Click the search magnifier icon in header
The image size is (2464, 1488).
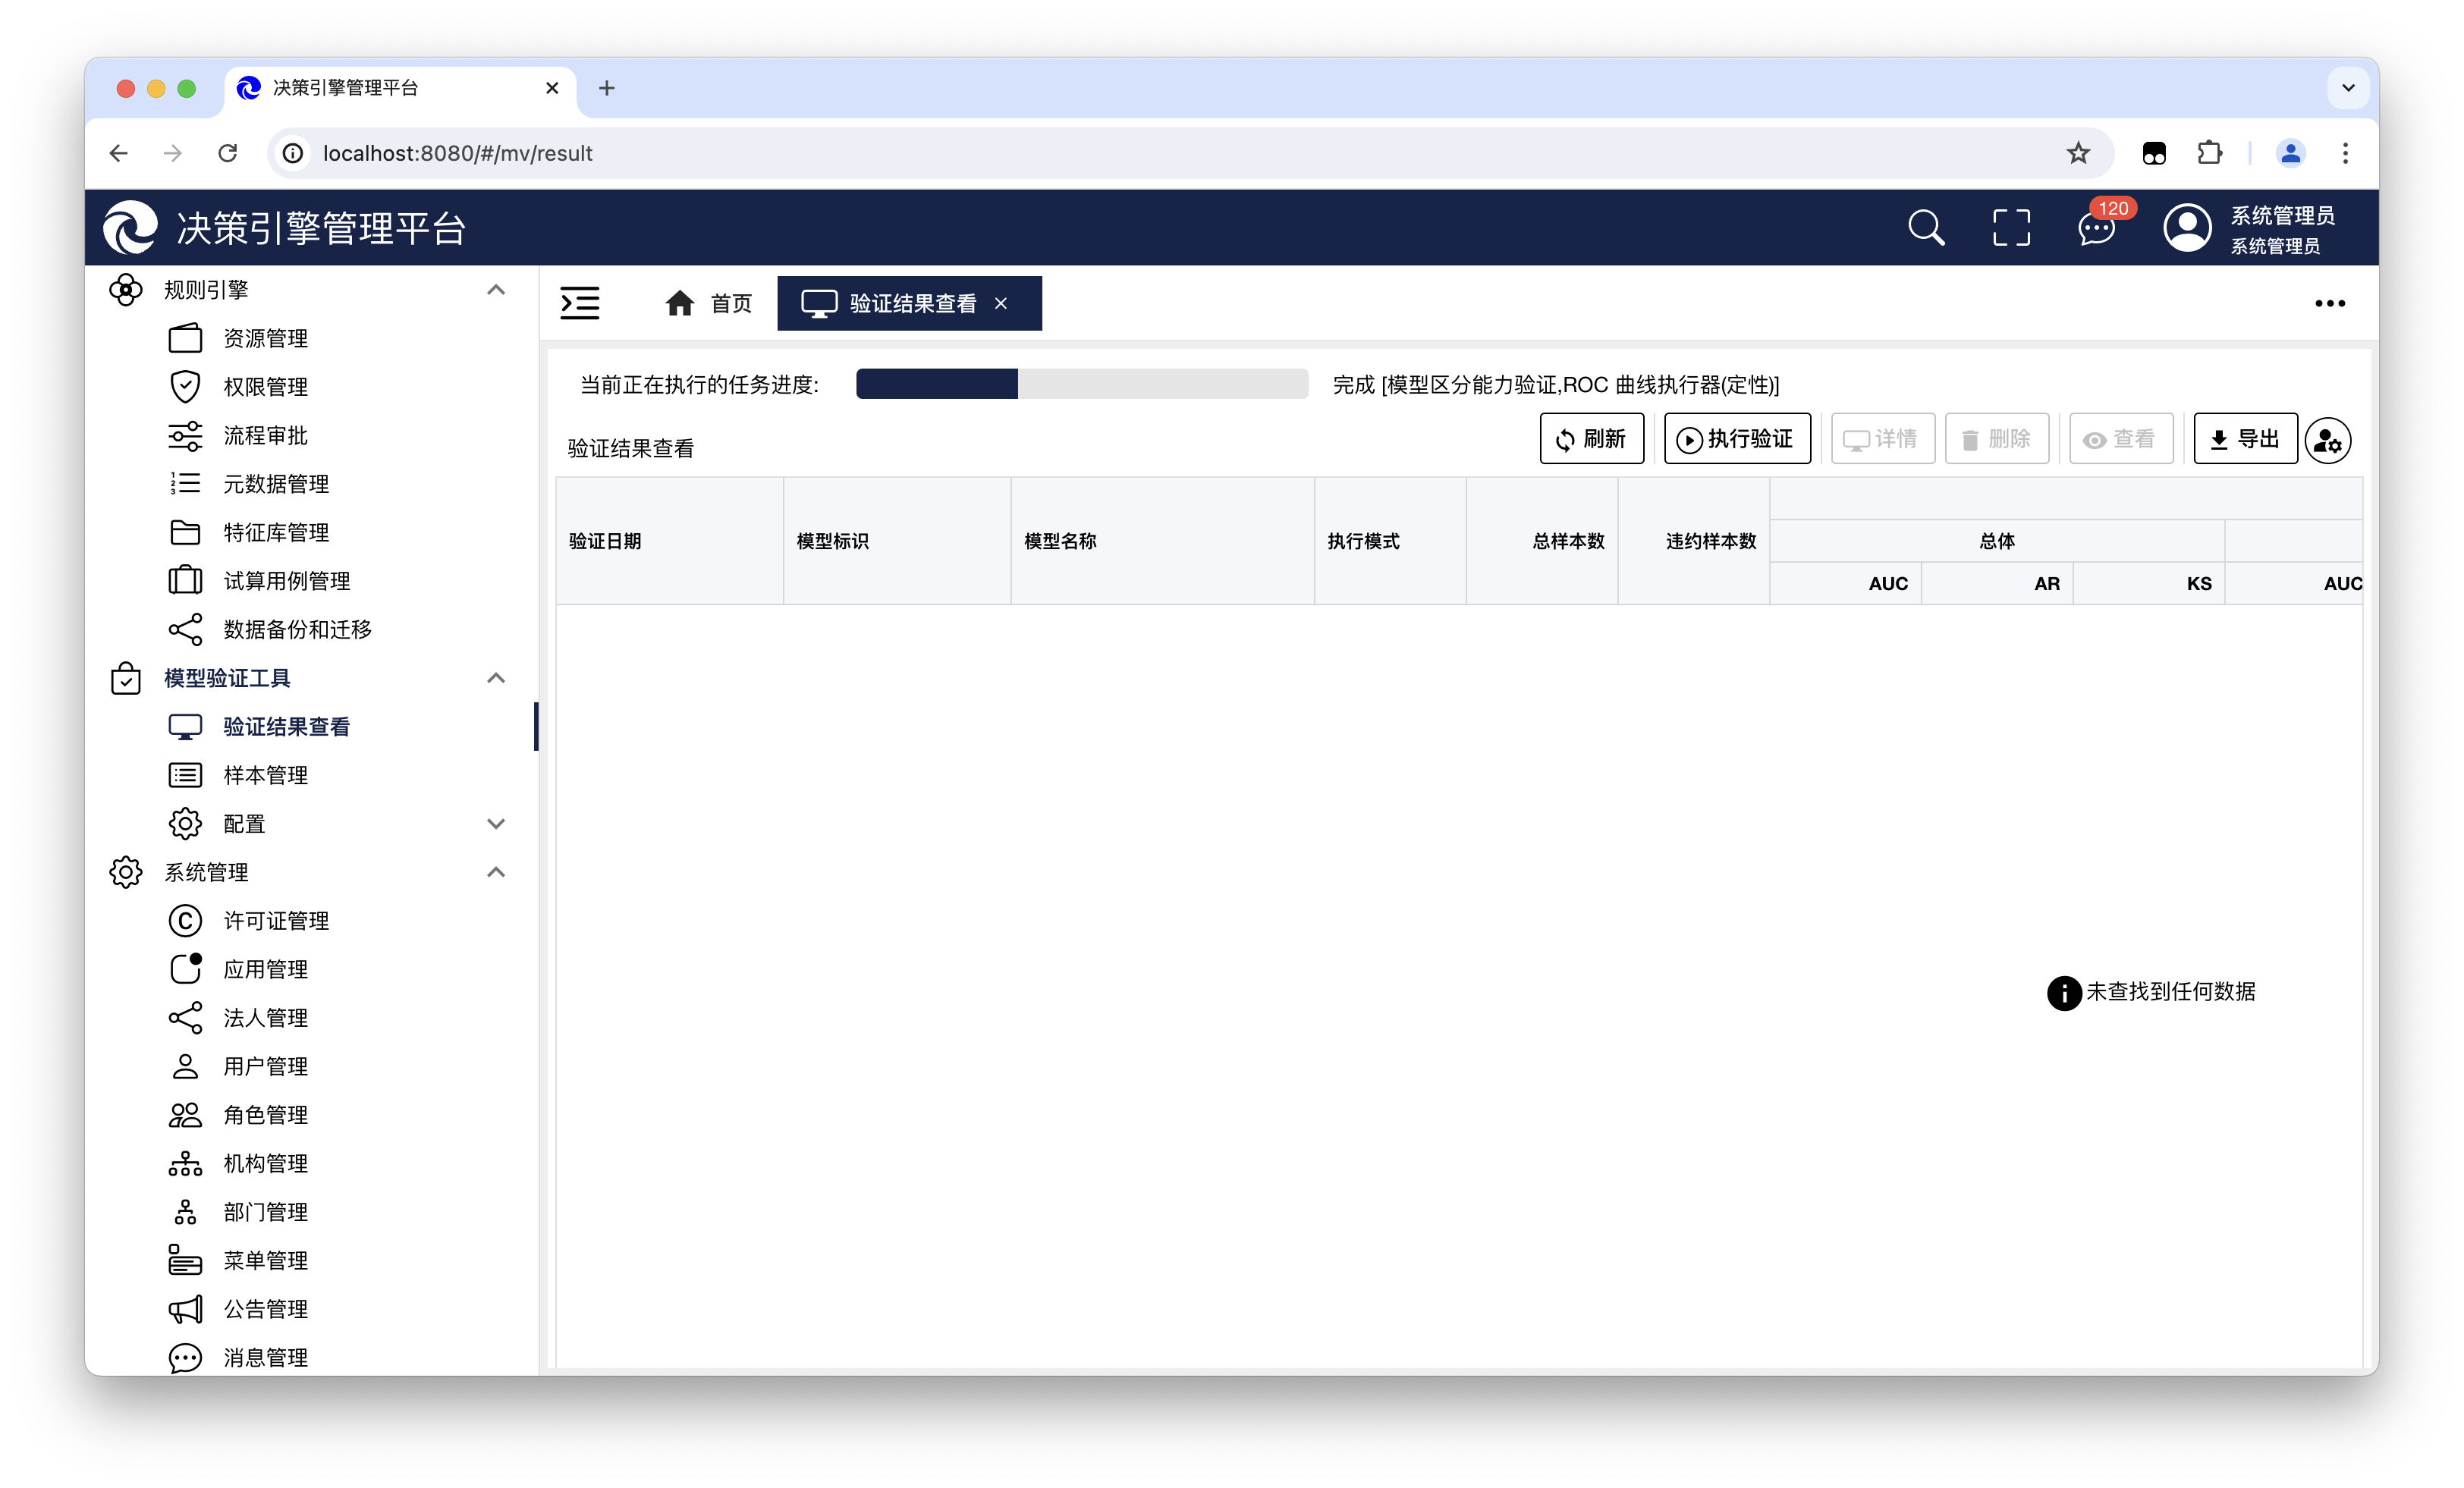(1925, 227)
